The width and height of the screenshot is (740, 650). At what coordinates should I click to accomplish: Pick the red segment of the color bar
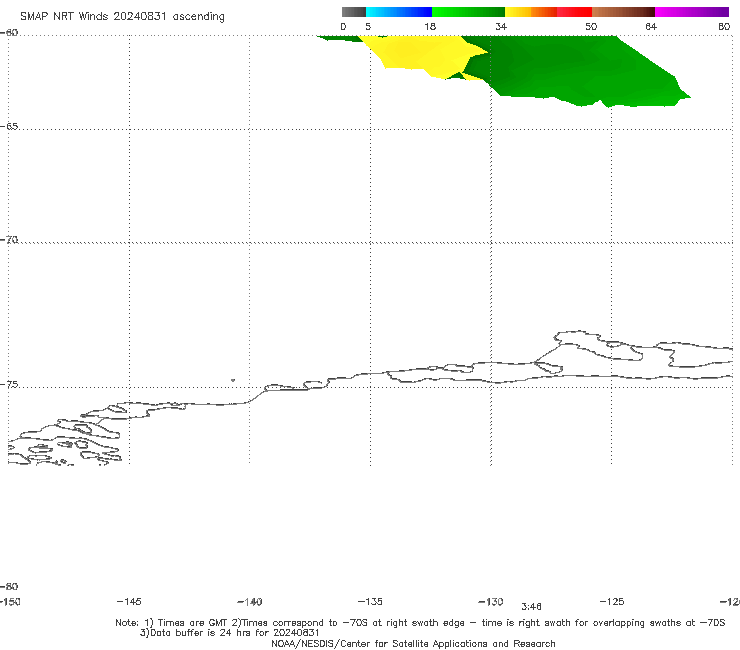574,12
